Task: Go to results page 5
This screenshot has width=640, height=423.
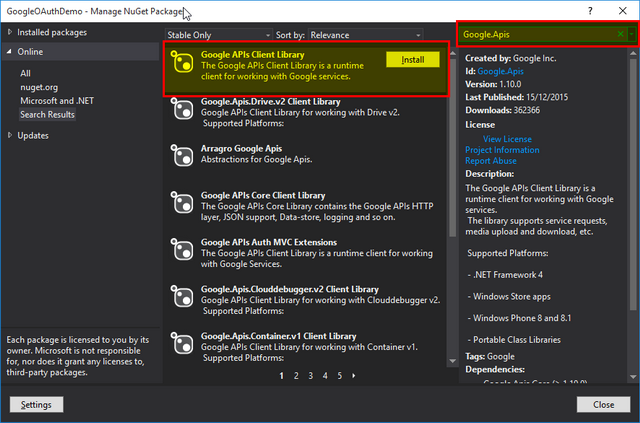Action: pos(340,376)
